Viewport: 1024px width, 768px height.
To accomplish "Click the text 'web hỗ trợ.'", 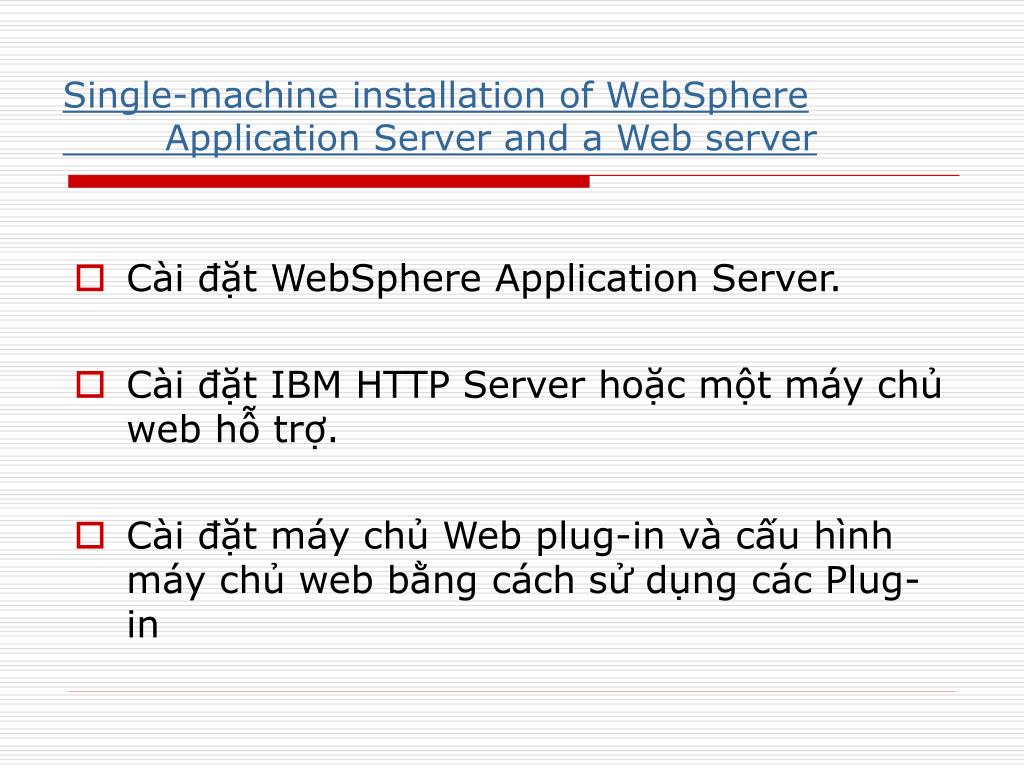I will click(x=232, y=429).
